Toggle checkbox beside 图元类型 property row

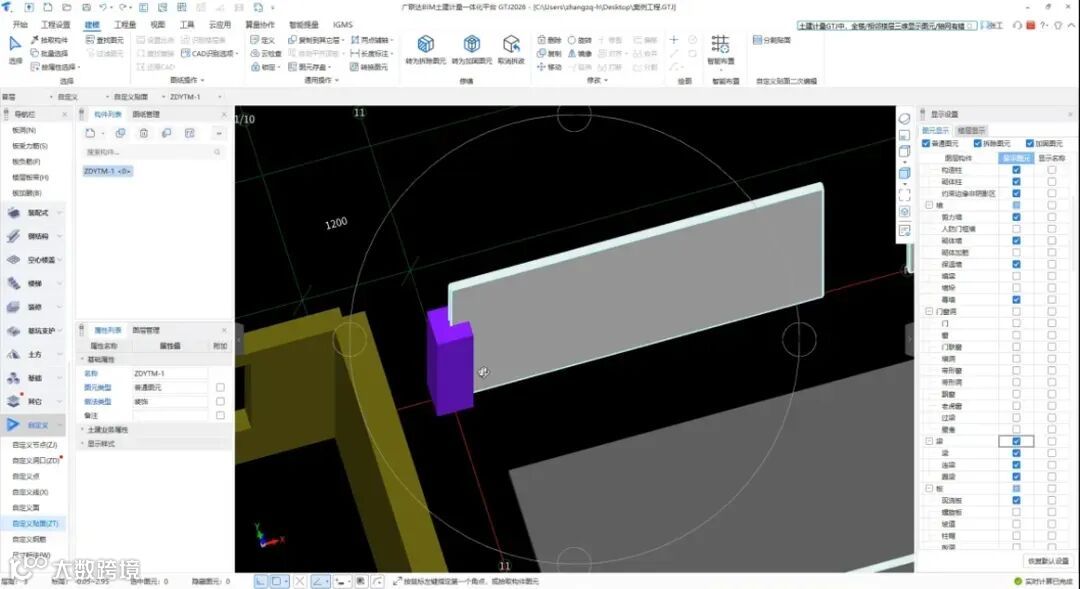[x=220, y=387]
